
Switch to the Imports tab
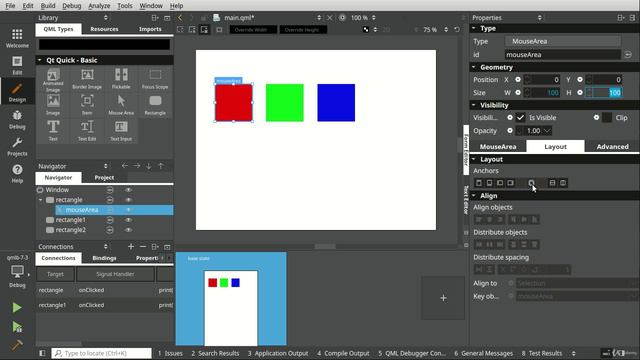[150, 29]
